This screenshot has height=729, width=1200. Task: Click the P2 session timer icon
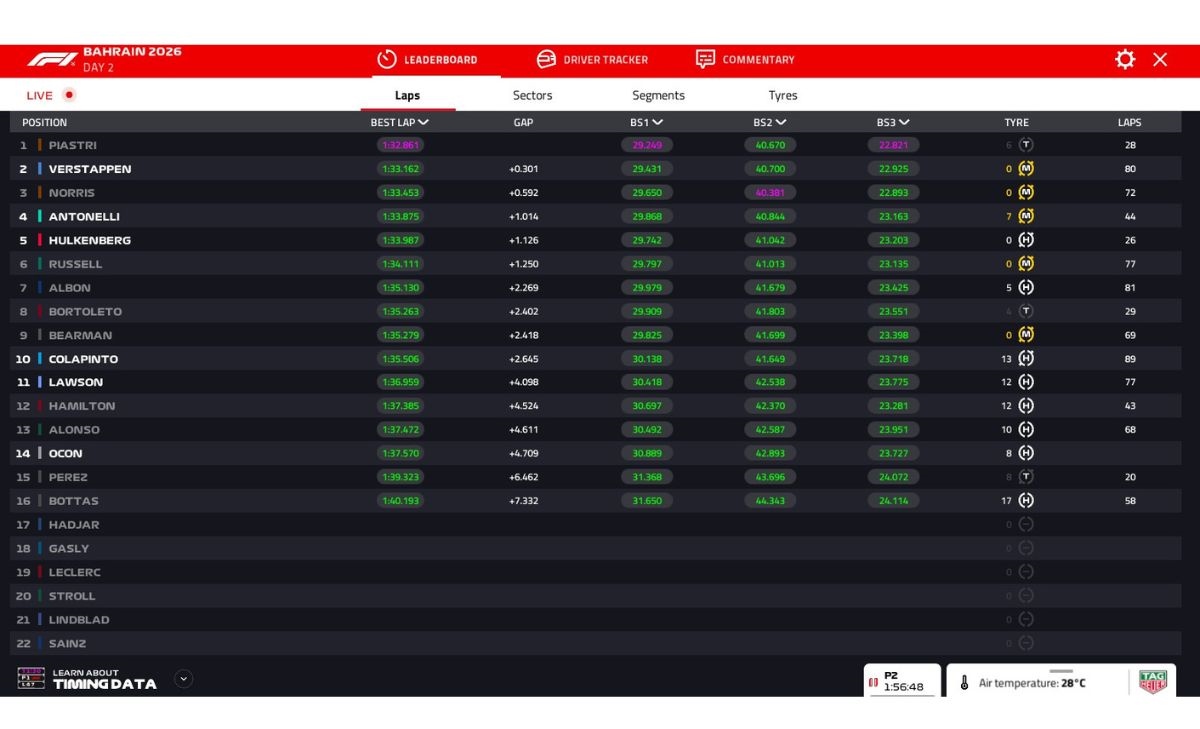point(873,681)
